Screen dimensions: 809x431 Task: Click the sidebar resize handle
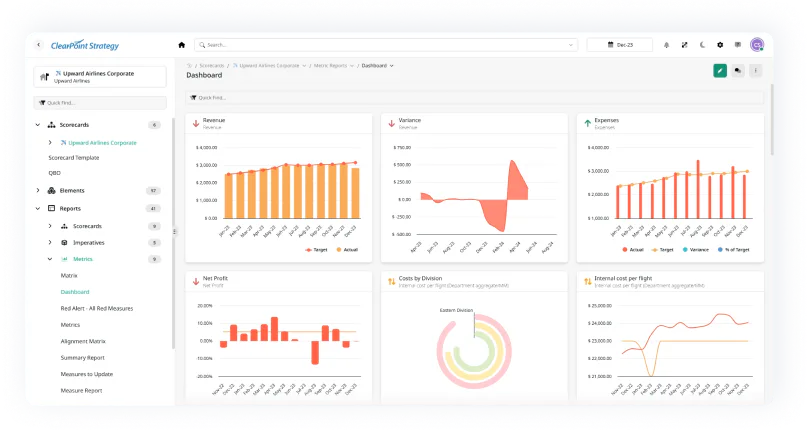pos(174,232)
